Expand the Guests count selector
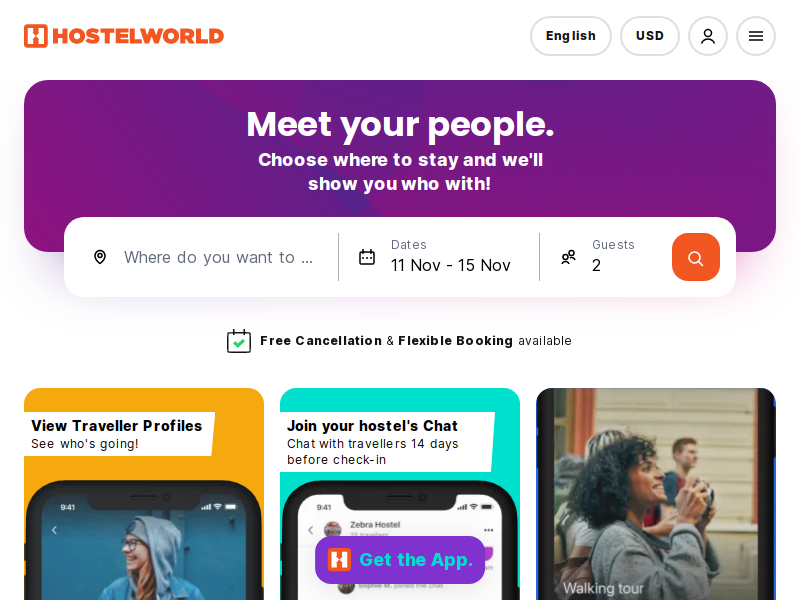The height and width of the screenshot is (600, 800). click(x=605, y=257)
